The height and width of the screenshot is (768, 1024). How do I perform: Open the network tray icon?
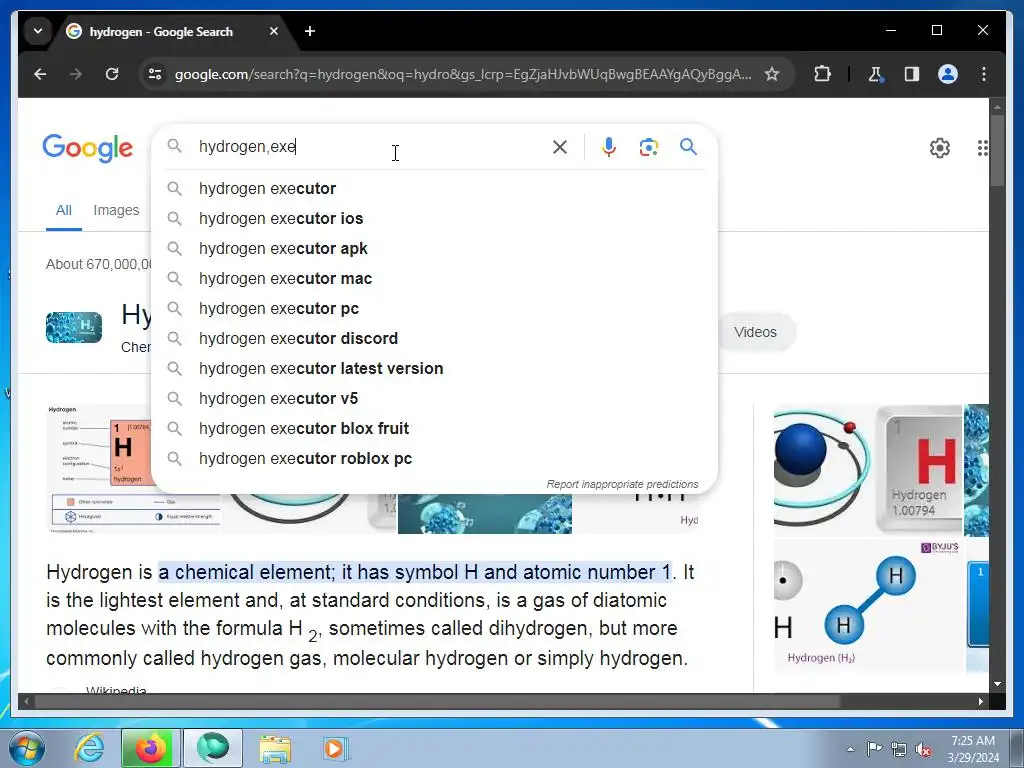pos(899,749)
